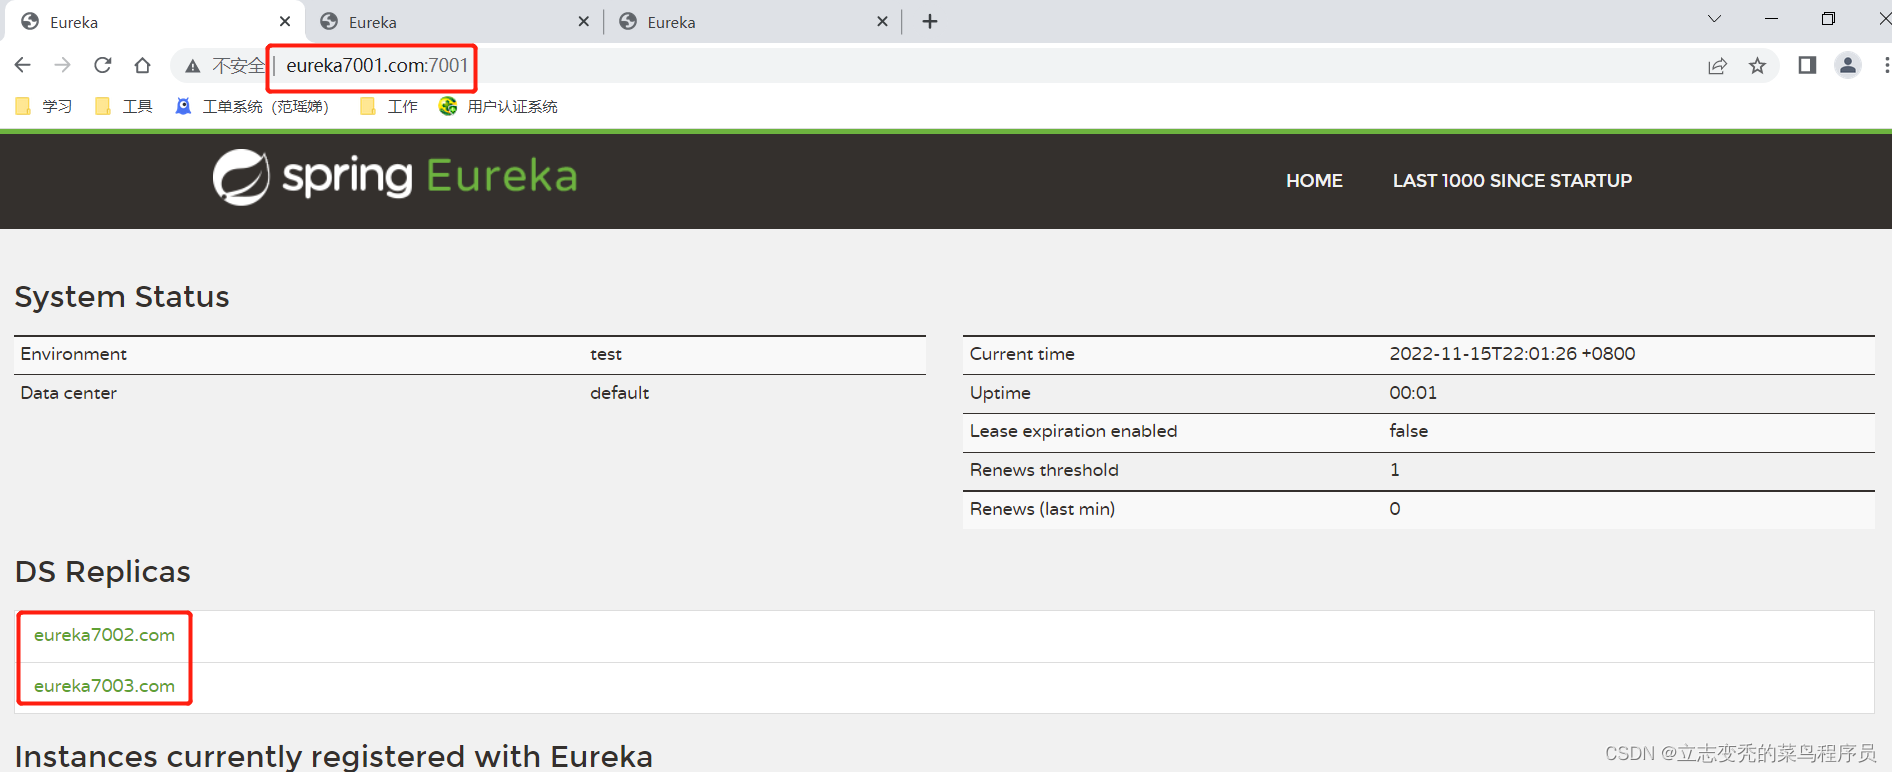Show the not-secure site warning
This screenshot has height=772, width=1892.
coord(225,66)
